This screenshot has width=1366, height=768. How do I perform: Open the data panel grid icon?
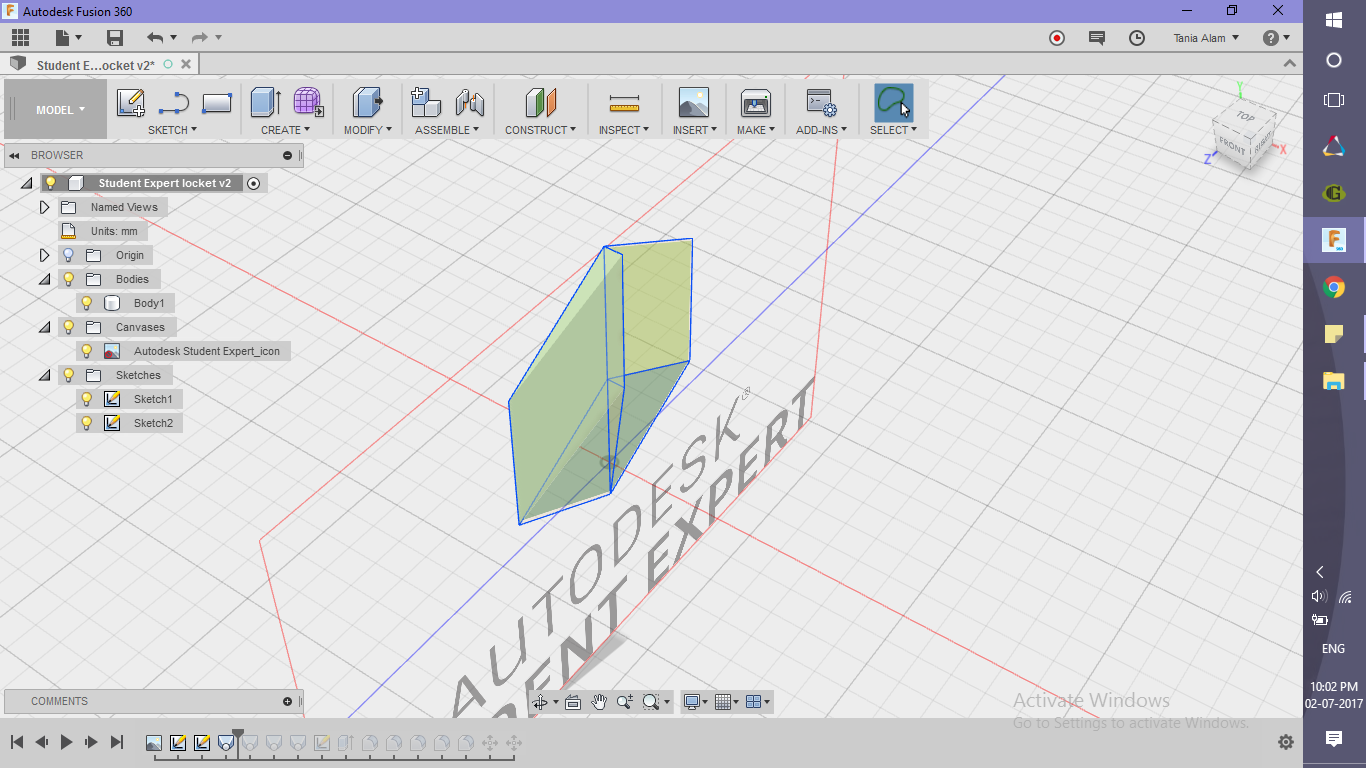(20, 38)
